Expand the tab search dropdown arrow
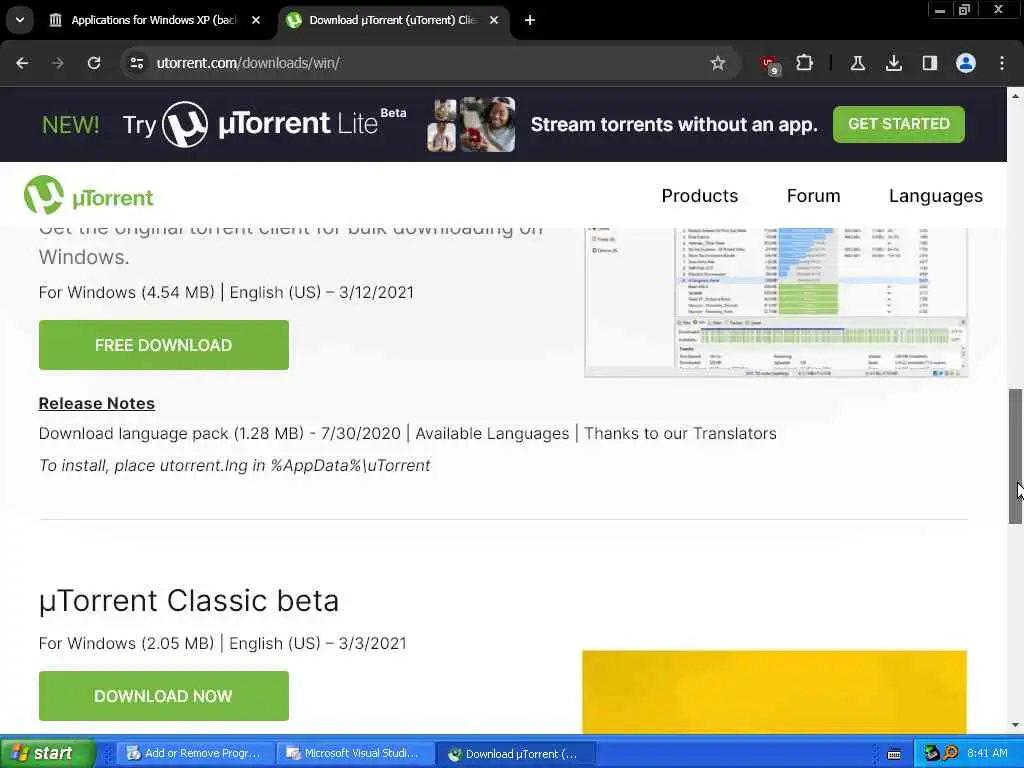The width and height of the screenshot is (1024, 768). coord(20,20)
